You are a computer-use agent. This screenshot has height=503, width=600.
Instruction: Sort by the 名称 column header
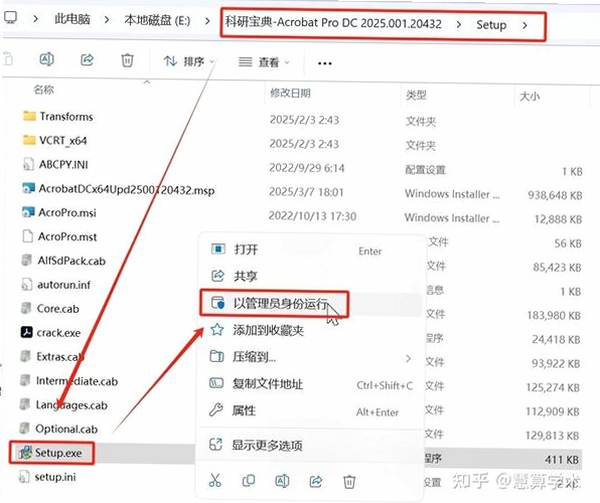pos(44,90)
